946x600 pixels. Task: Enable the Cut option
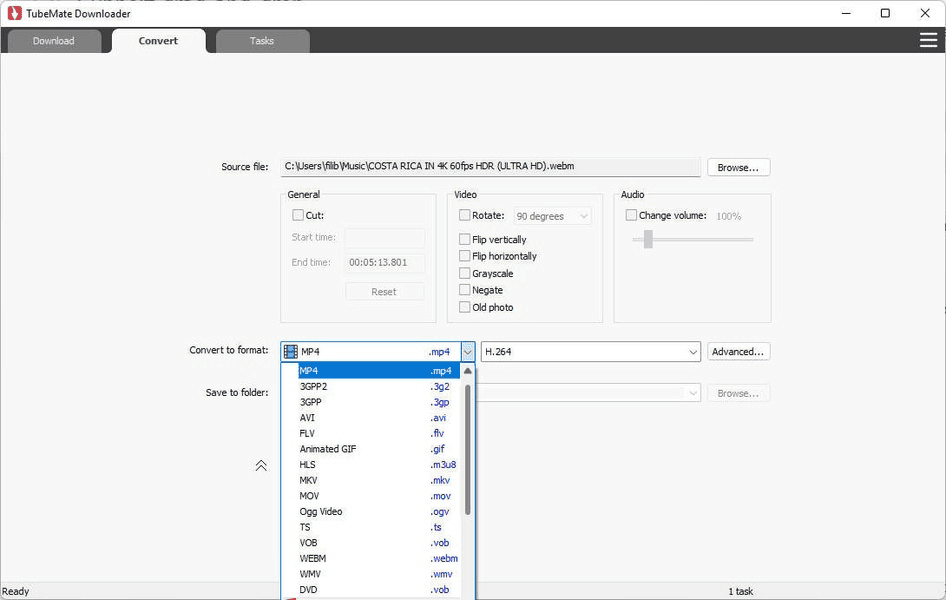click(x=296, y=214)
